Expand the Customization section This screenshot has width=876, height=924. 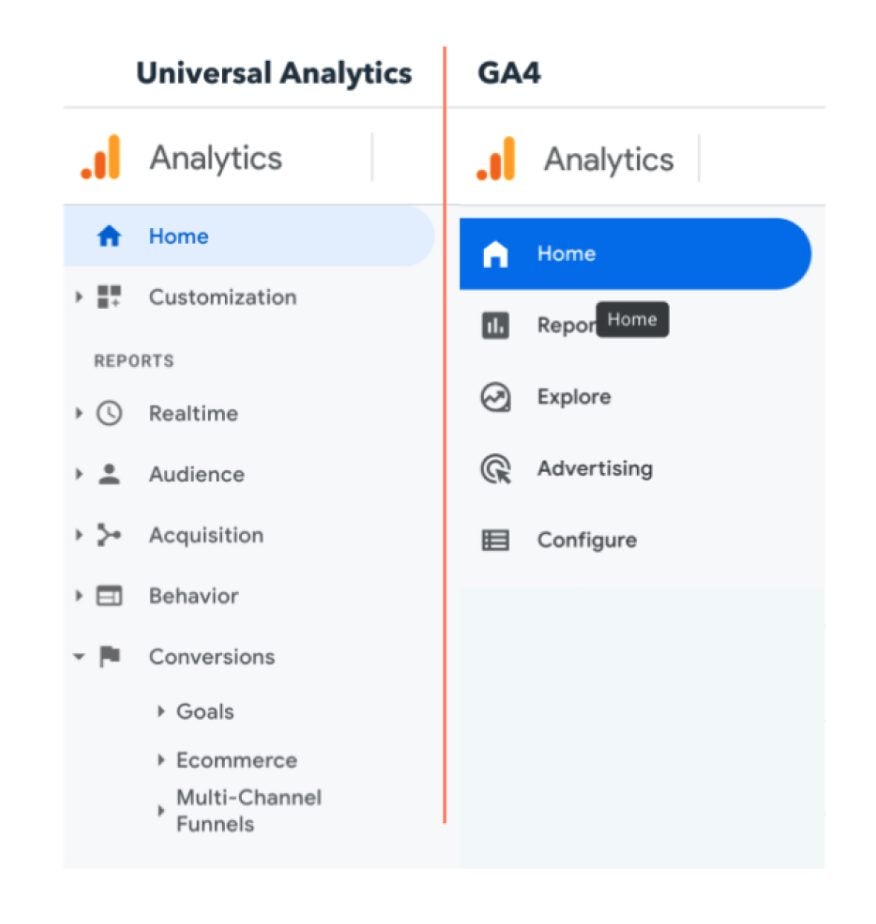click(78, 297)
